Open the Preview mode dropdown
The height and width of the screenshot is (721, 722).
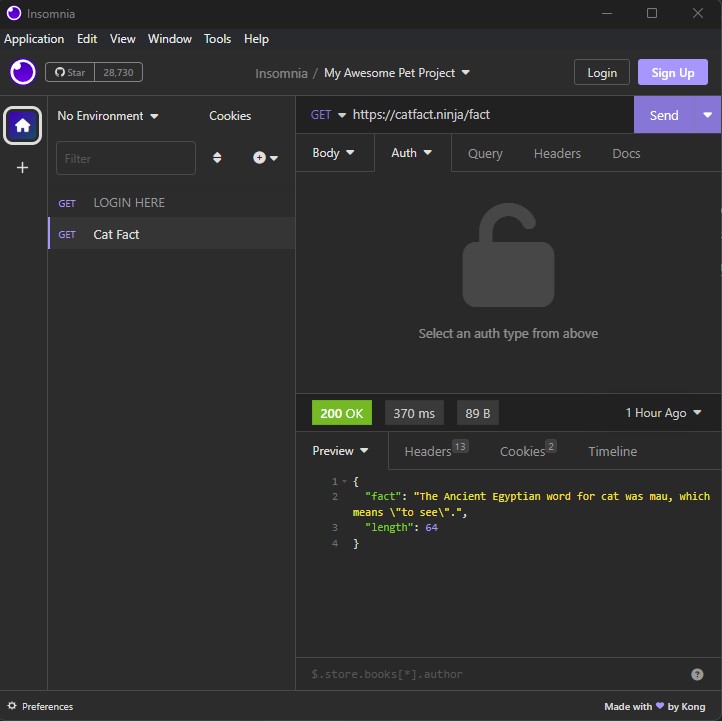point(340,451)
